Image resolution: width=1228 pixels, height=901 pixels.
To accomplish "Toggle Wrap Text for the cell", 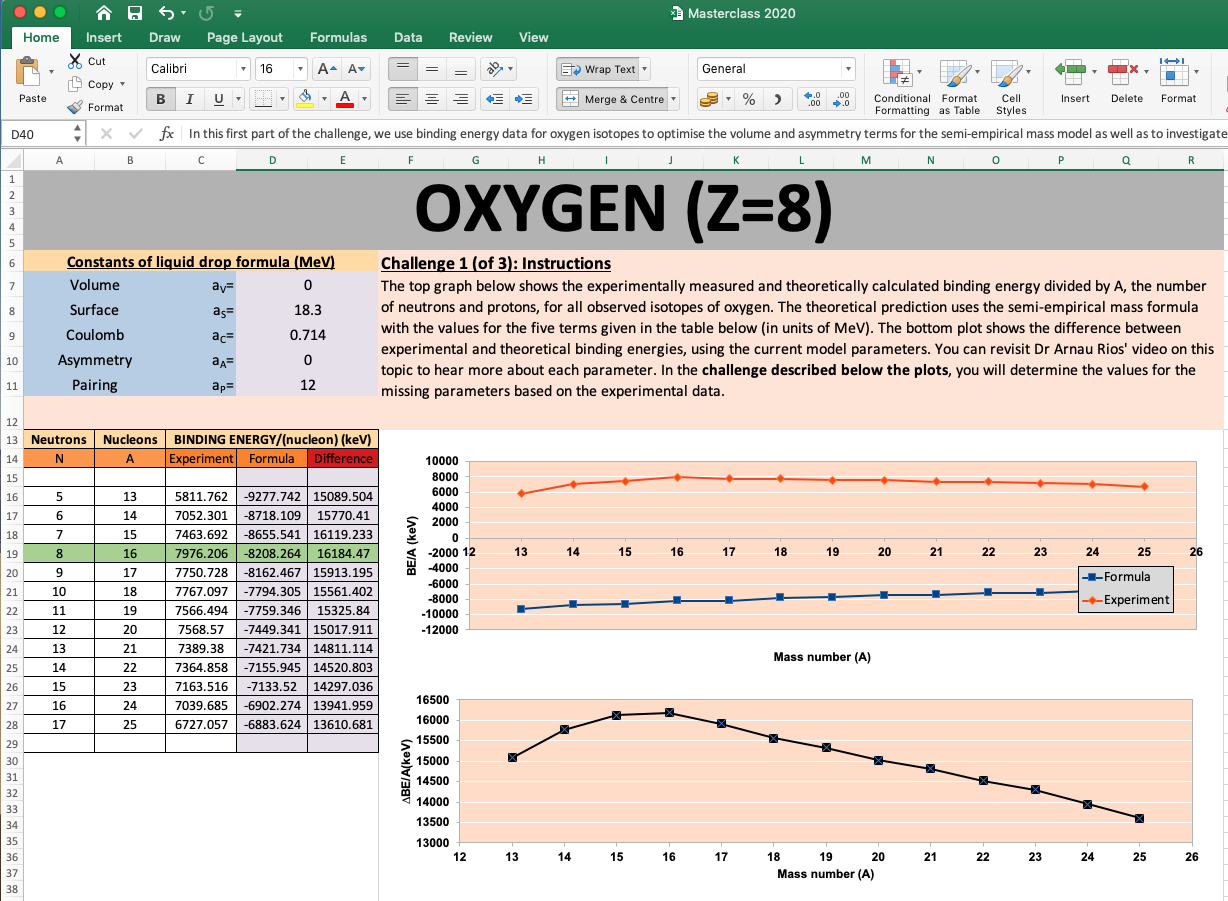I will [599, 69].
